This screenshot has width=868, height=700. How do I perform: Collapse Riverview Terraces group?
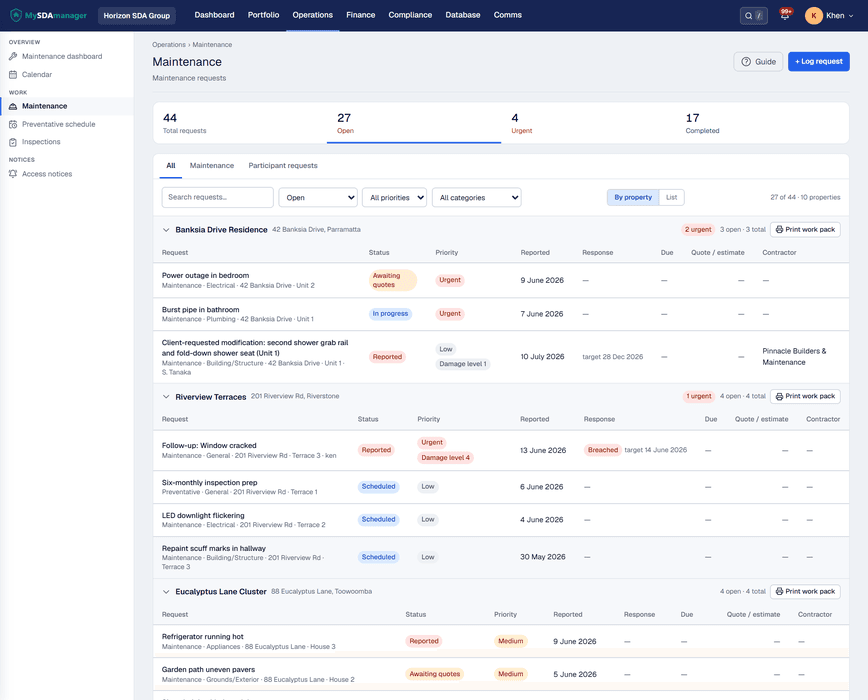tap(166, 397)
